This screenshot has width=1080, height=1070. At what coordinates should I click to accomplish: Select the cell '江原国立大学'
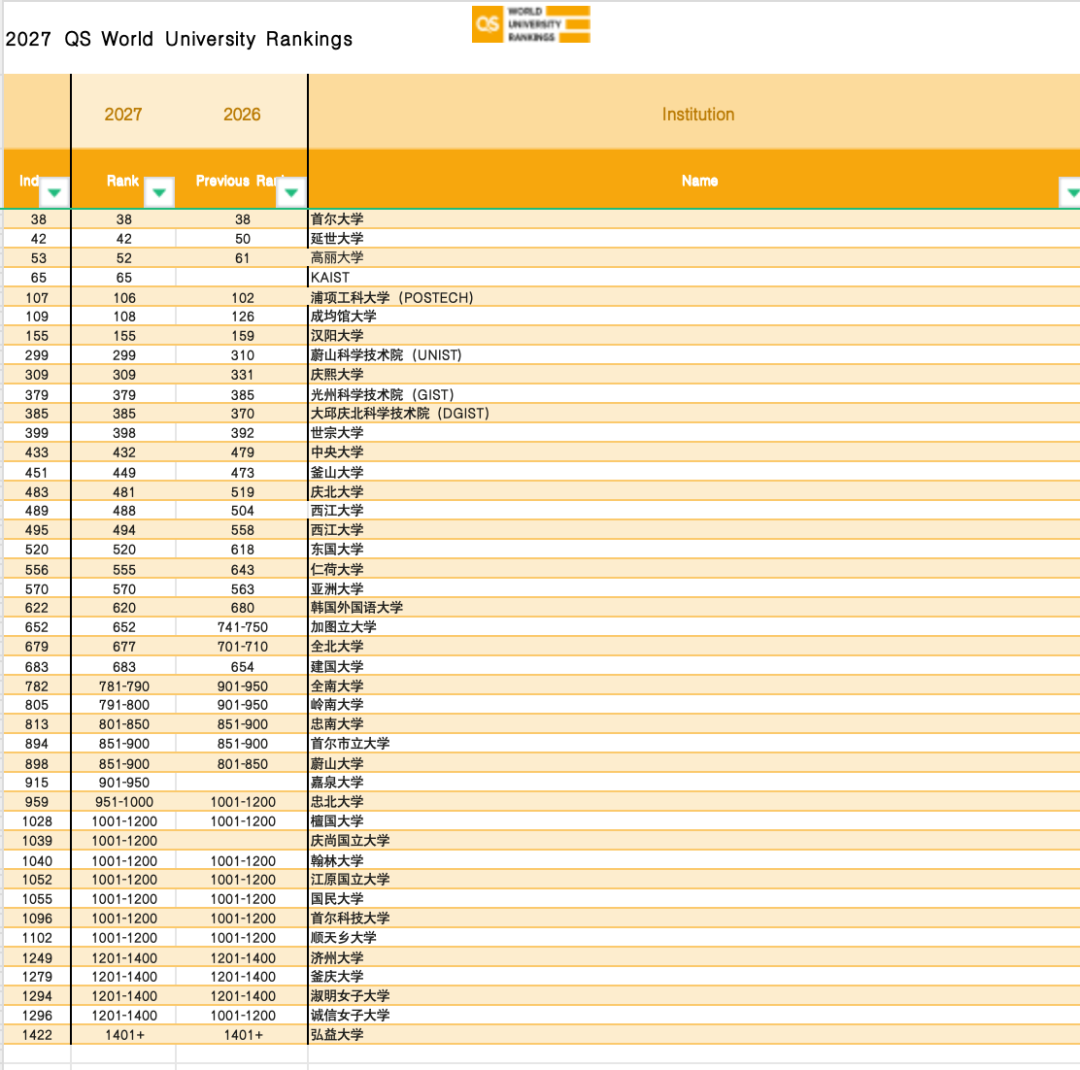coord(694,880)
